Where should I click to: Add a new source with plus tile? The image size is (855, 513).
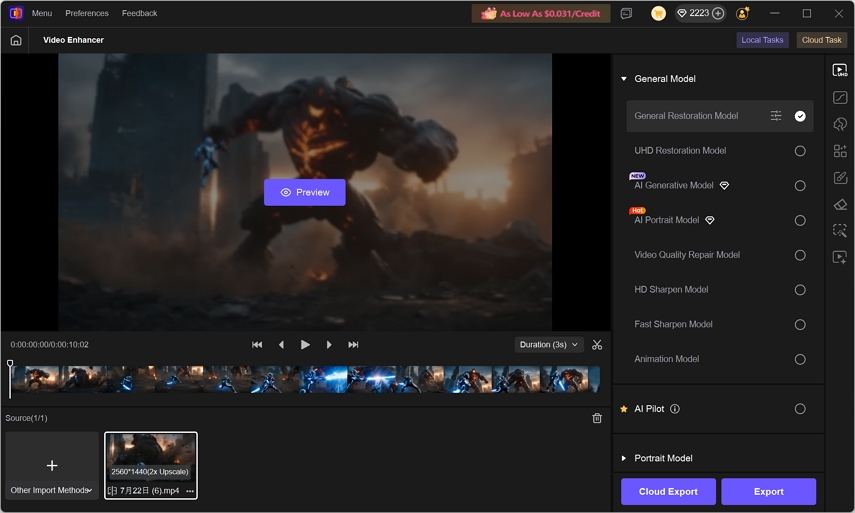[x=52, y=466]
